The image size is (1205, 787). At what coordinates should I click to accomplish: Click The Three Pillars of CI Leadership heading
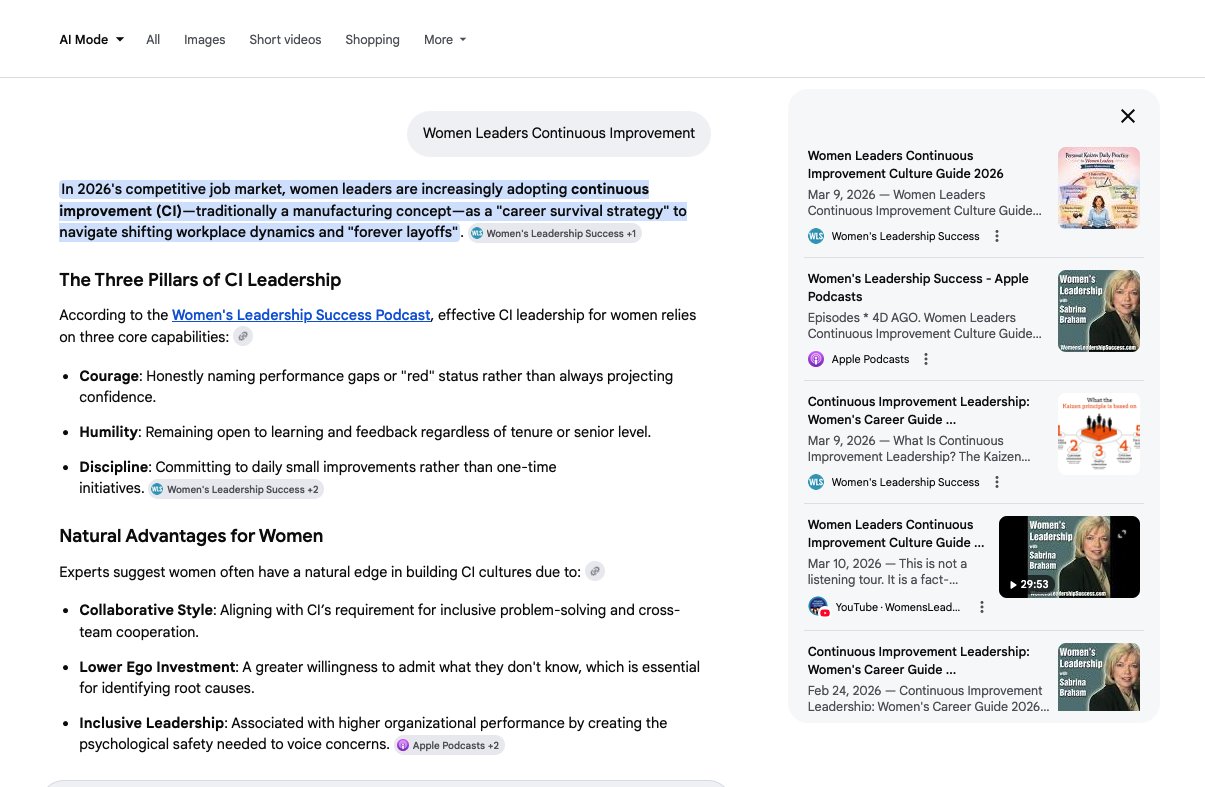point(200,280)
